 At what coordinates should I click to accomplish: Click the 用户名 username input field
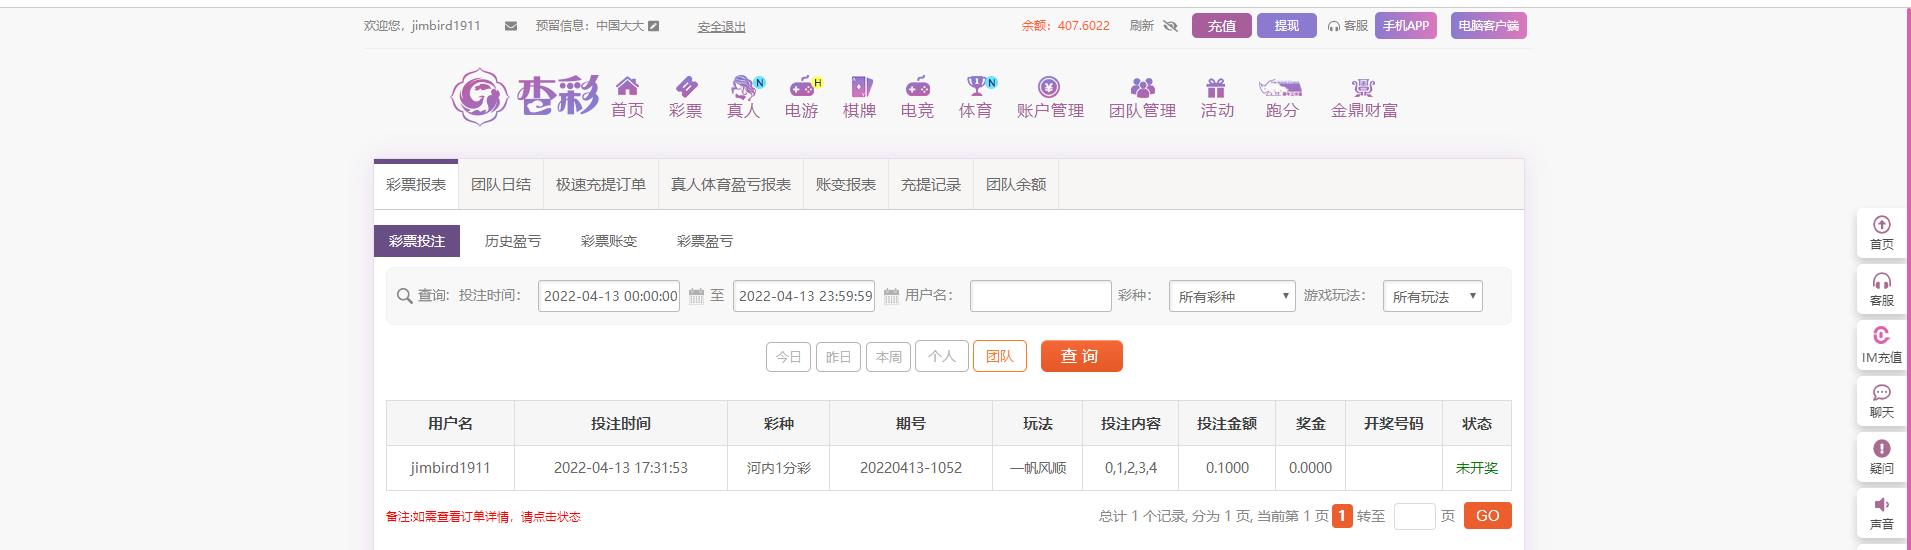pos(1041,296)
